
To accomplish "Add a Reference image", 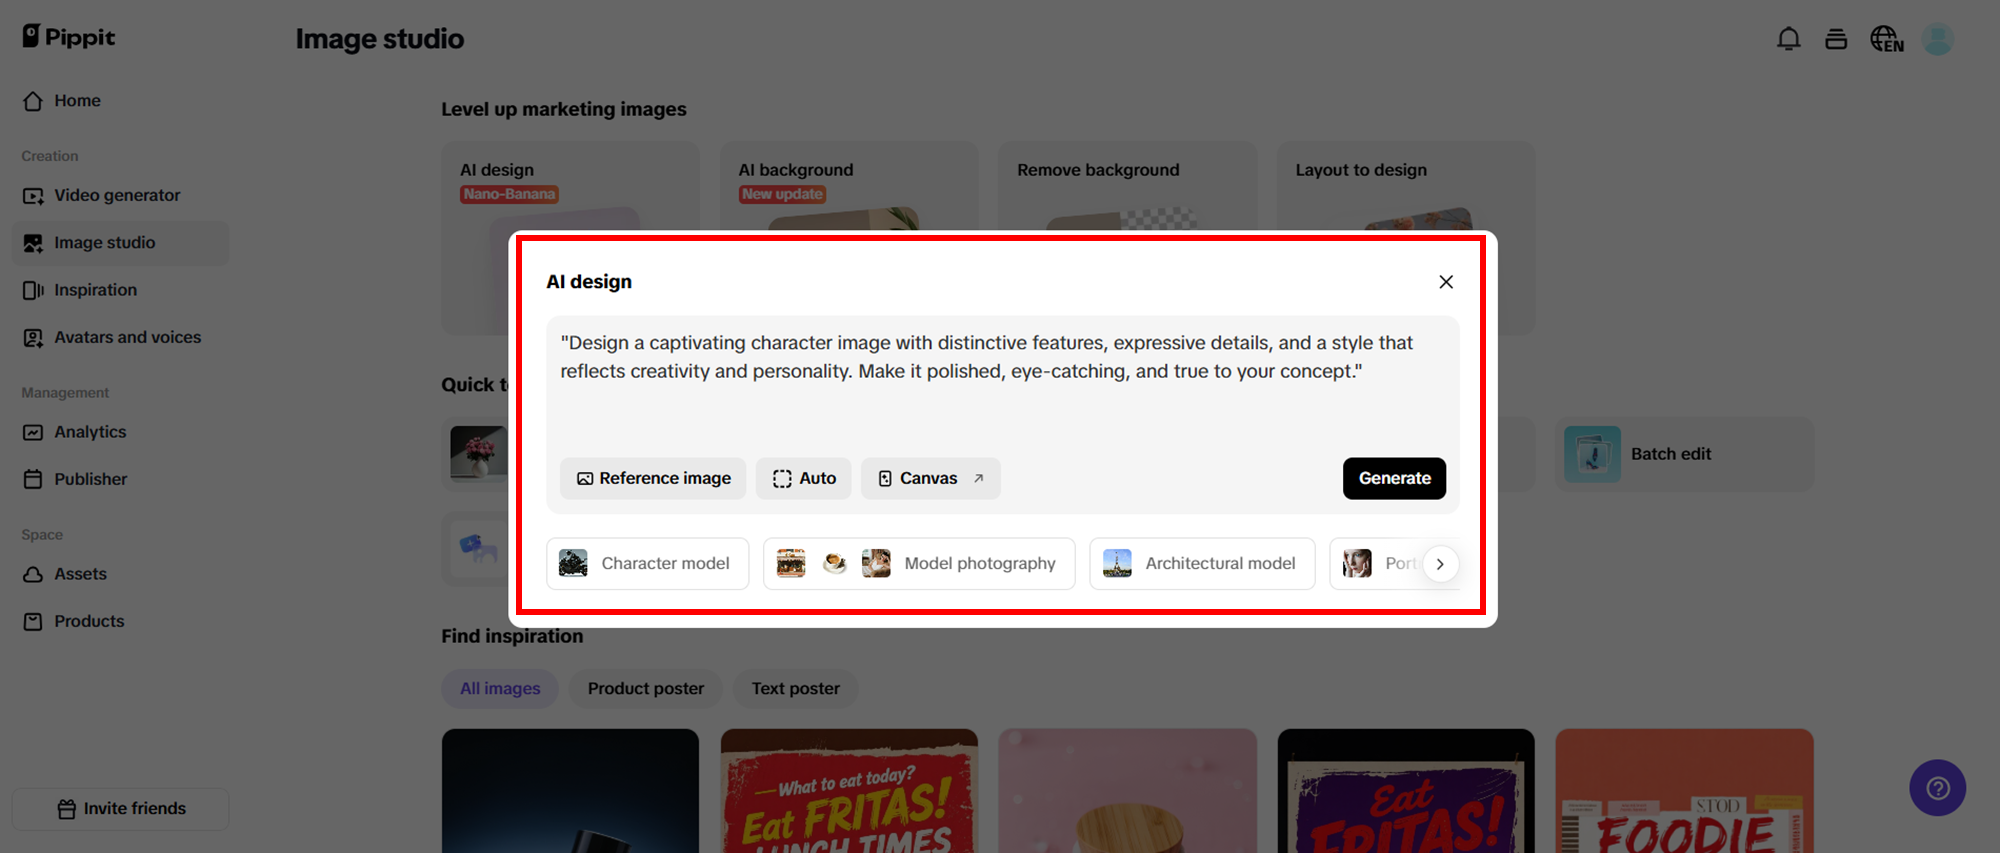I will coord(653,479).
